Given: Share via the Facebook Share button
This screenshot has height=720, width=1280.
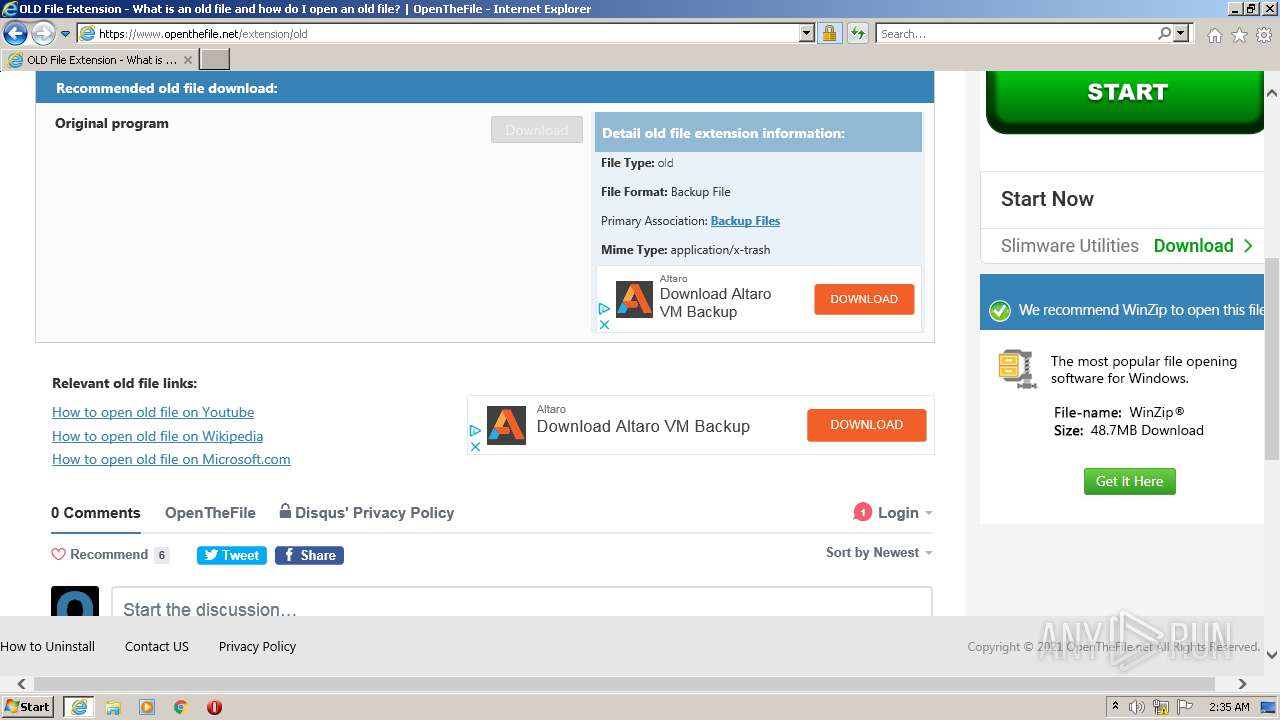Looking at the screenshot, I should point(309,555).
